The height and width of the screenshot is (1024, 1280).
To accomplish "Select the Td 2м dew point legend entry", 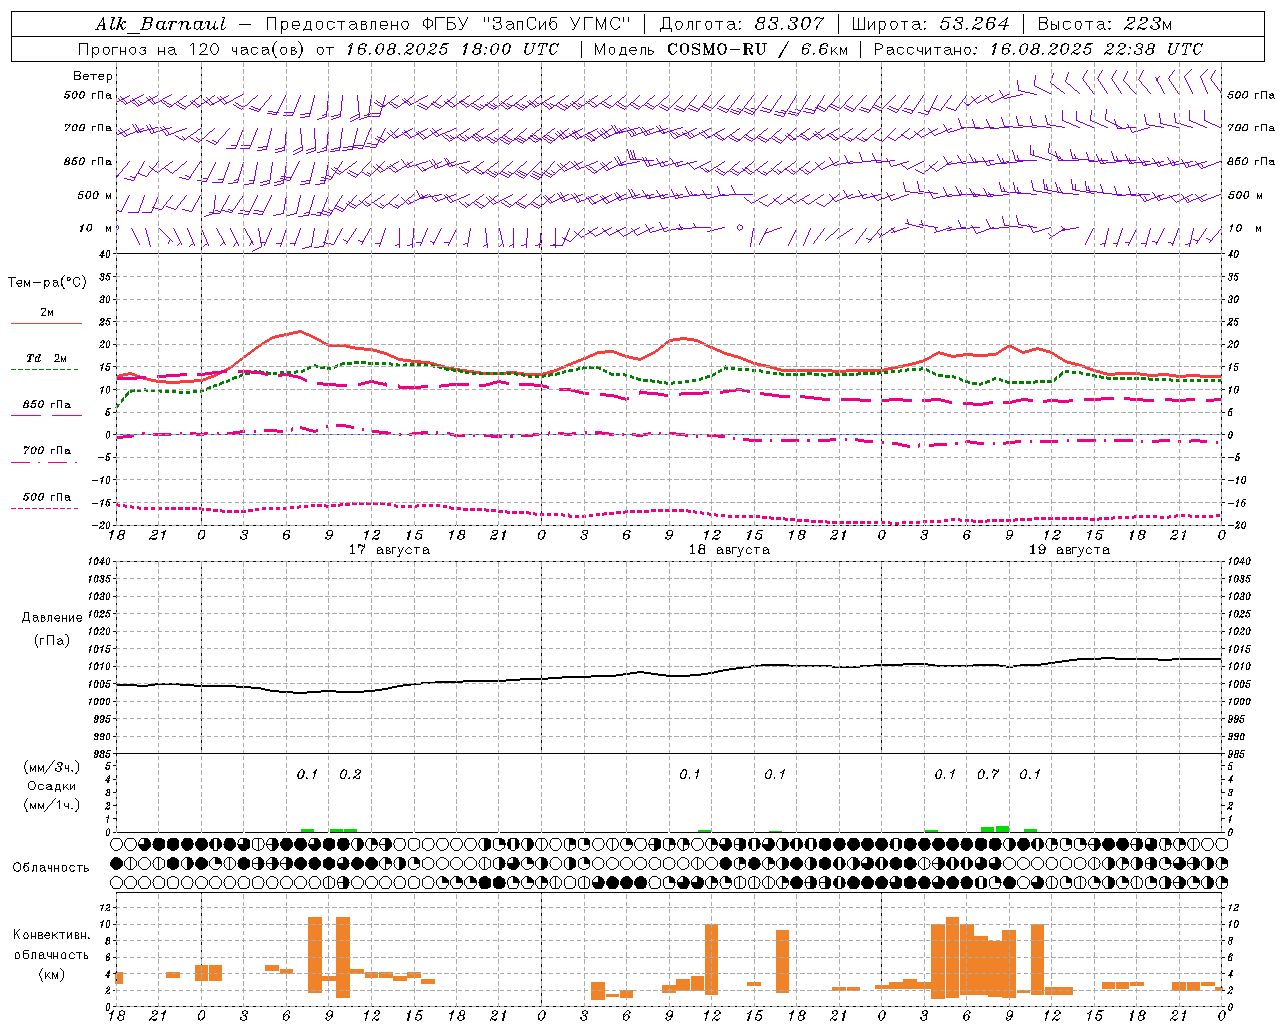I will coord(46,358).
